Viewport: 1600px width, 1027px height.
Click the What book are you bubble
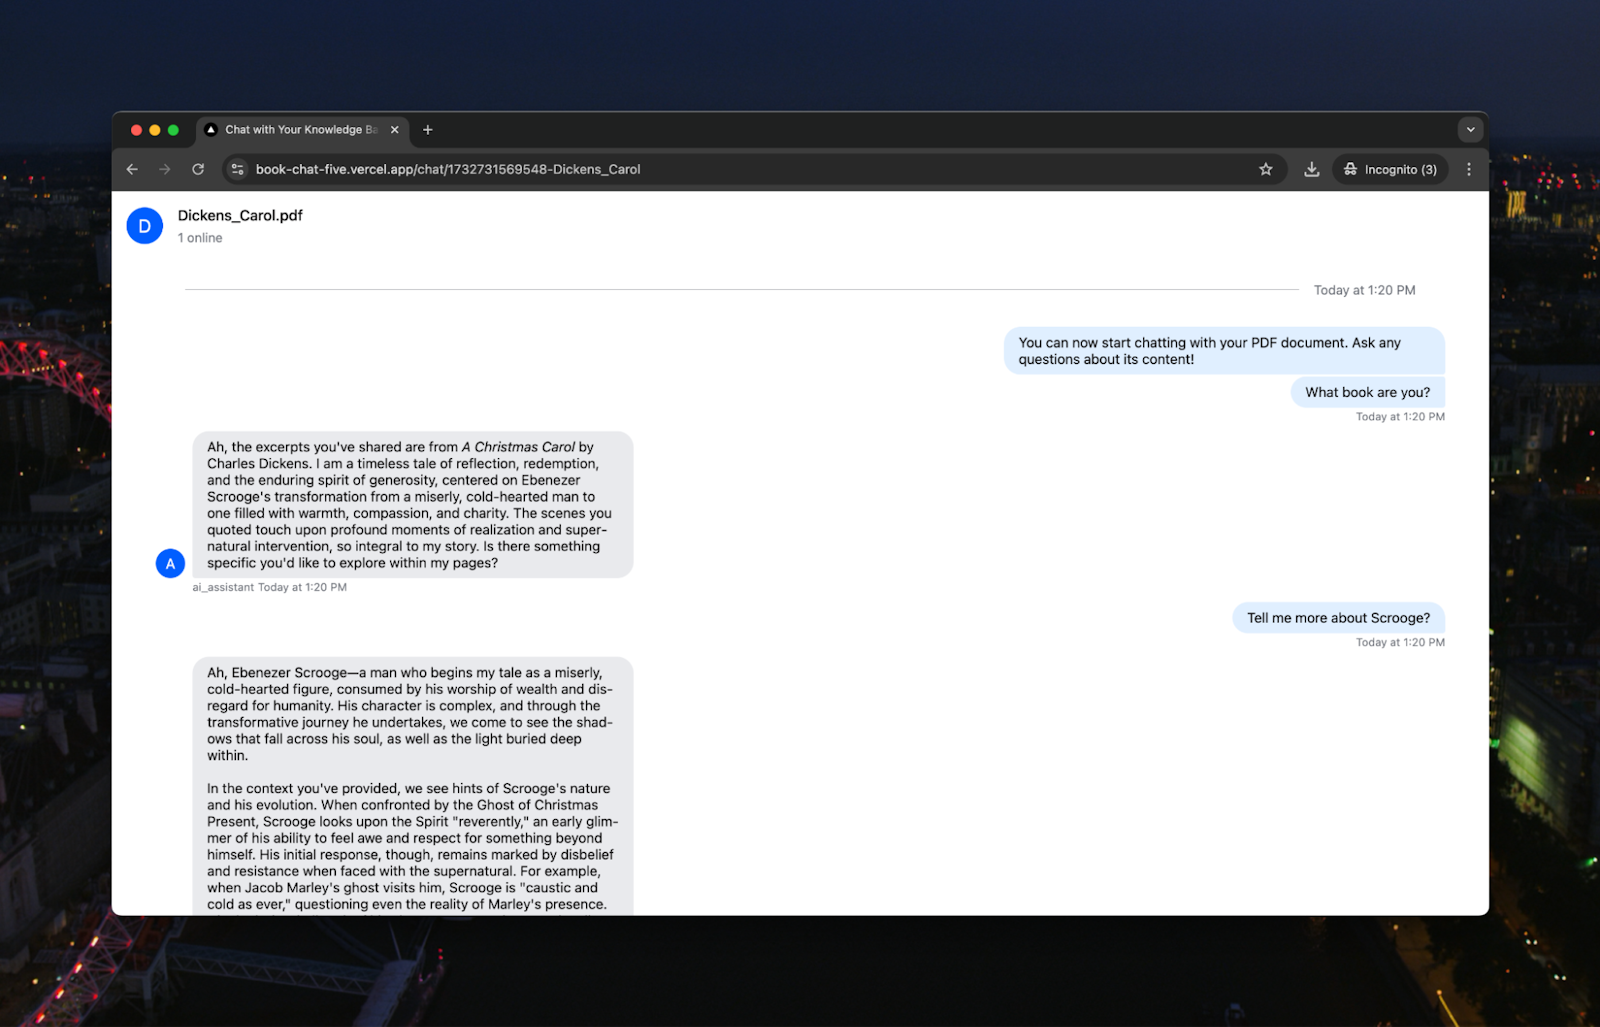(x=1367, y=392)
